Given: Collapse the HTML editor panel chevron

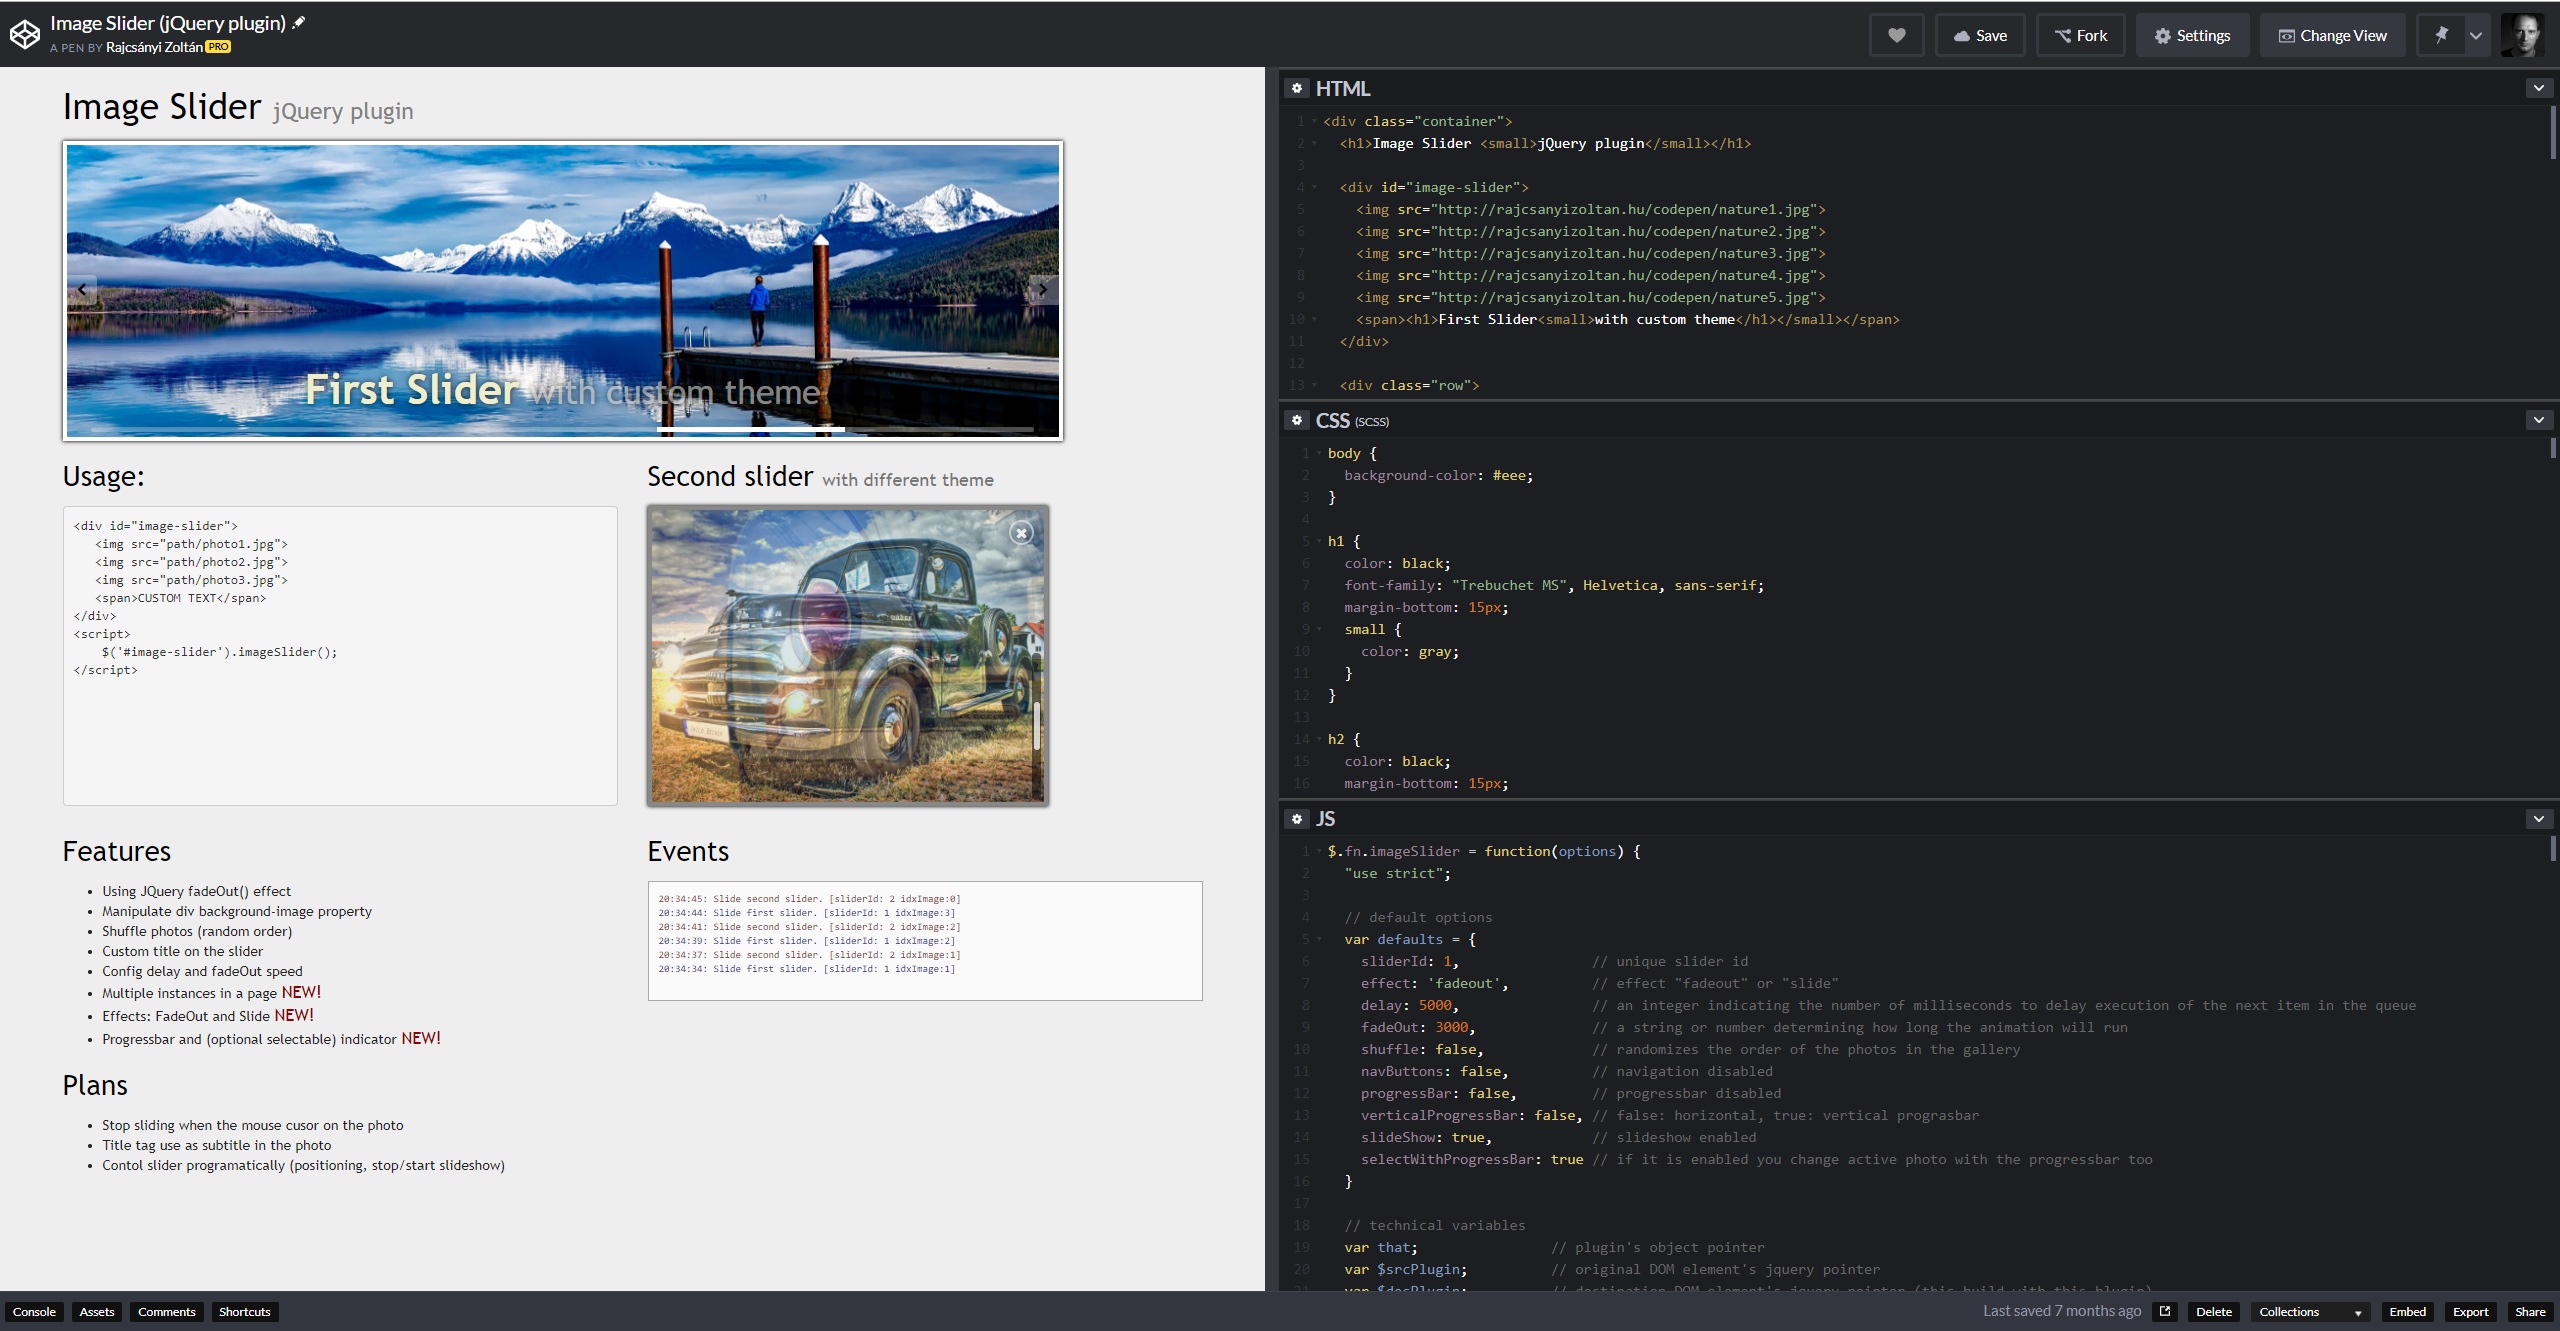Looking at the screenshot, I should (x=2538, y=88).
